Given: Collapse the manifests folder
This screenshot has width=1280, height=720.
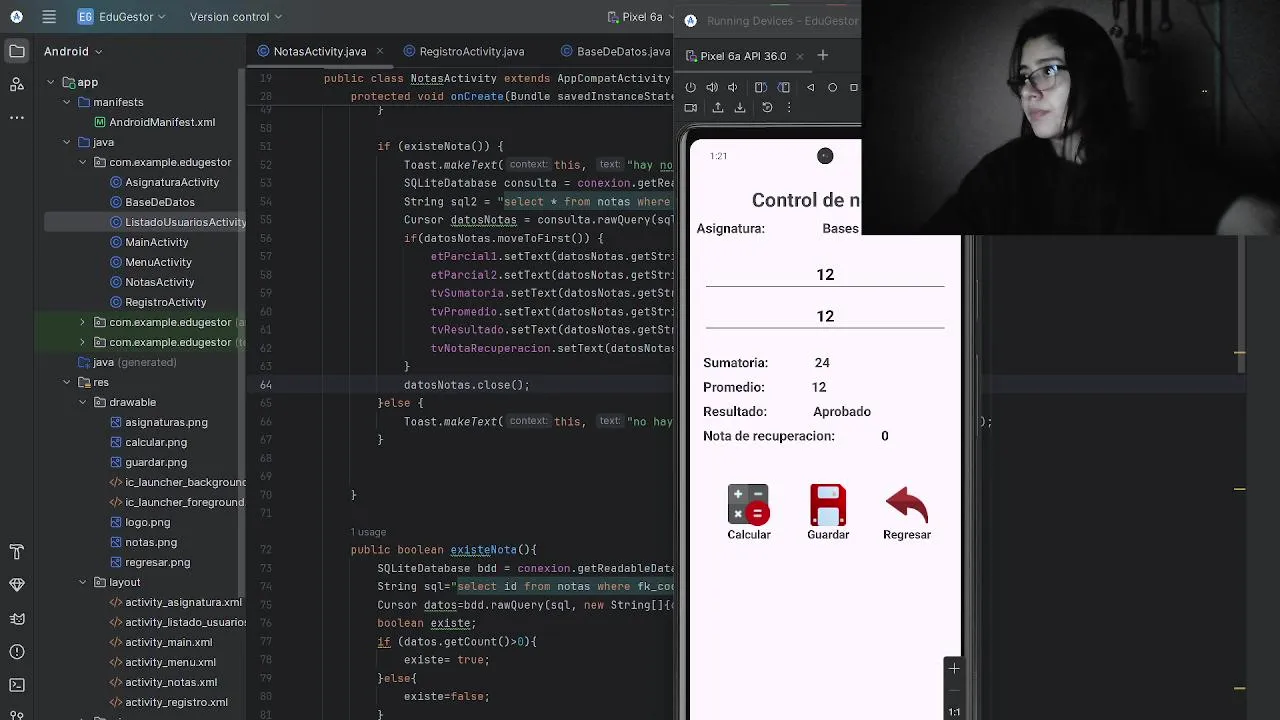Looking at the screenshot, I should [67, 102].
